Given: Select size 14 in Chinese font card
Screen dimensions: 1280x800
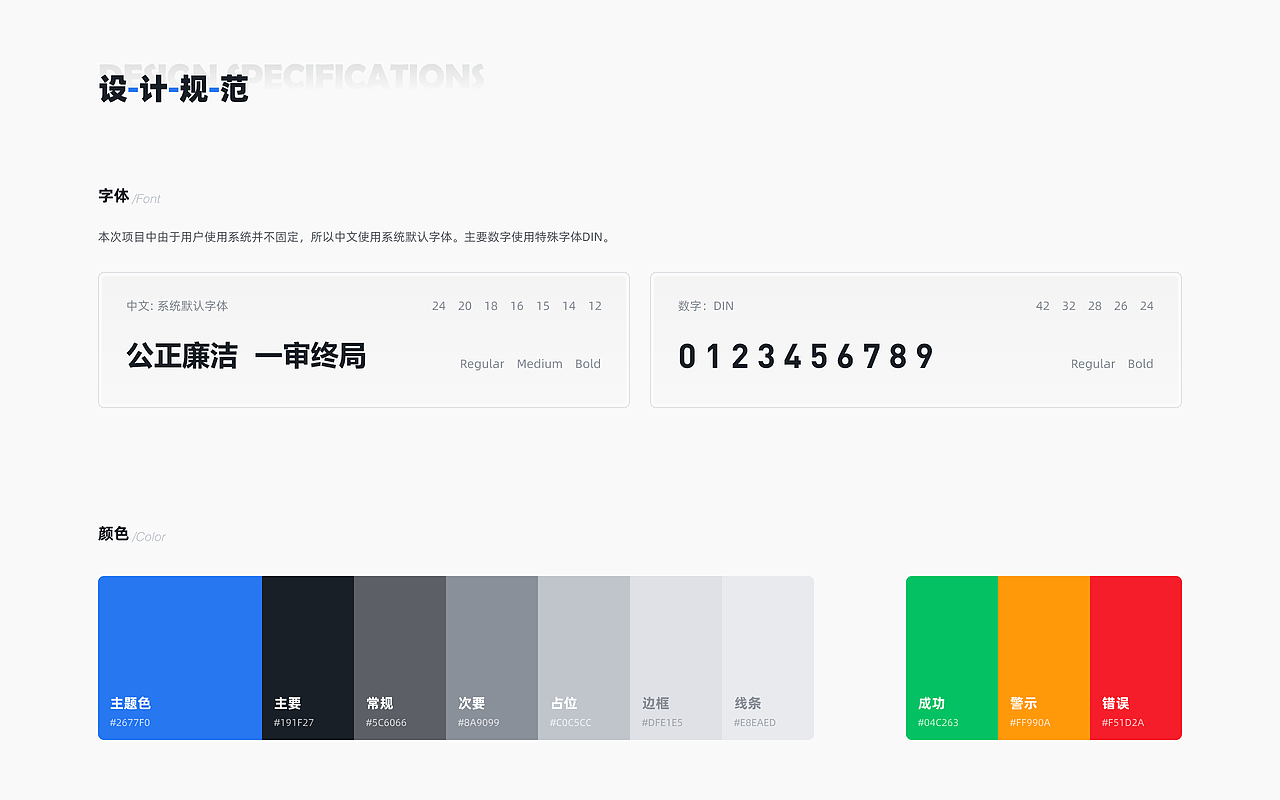Looking at the screenshot, I should click(569, 306).
